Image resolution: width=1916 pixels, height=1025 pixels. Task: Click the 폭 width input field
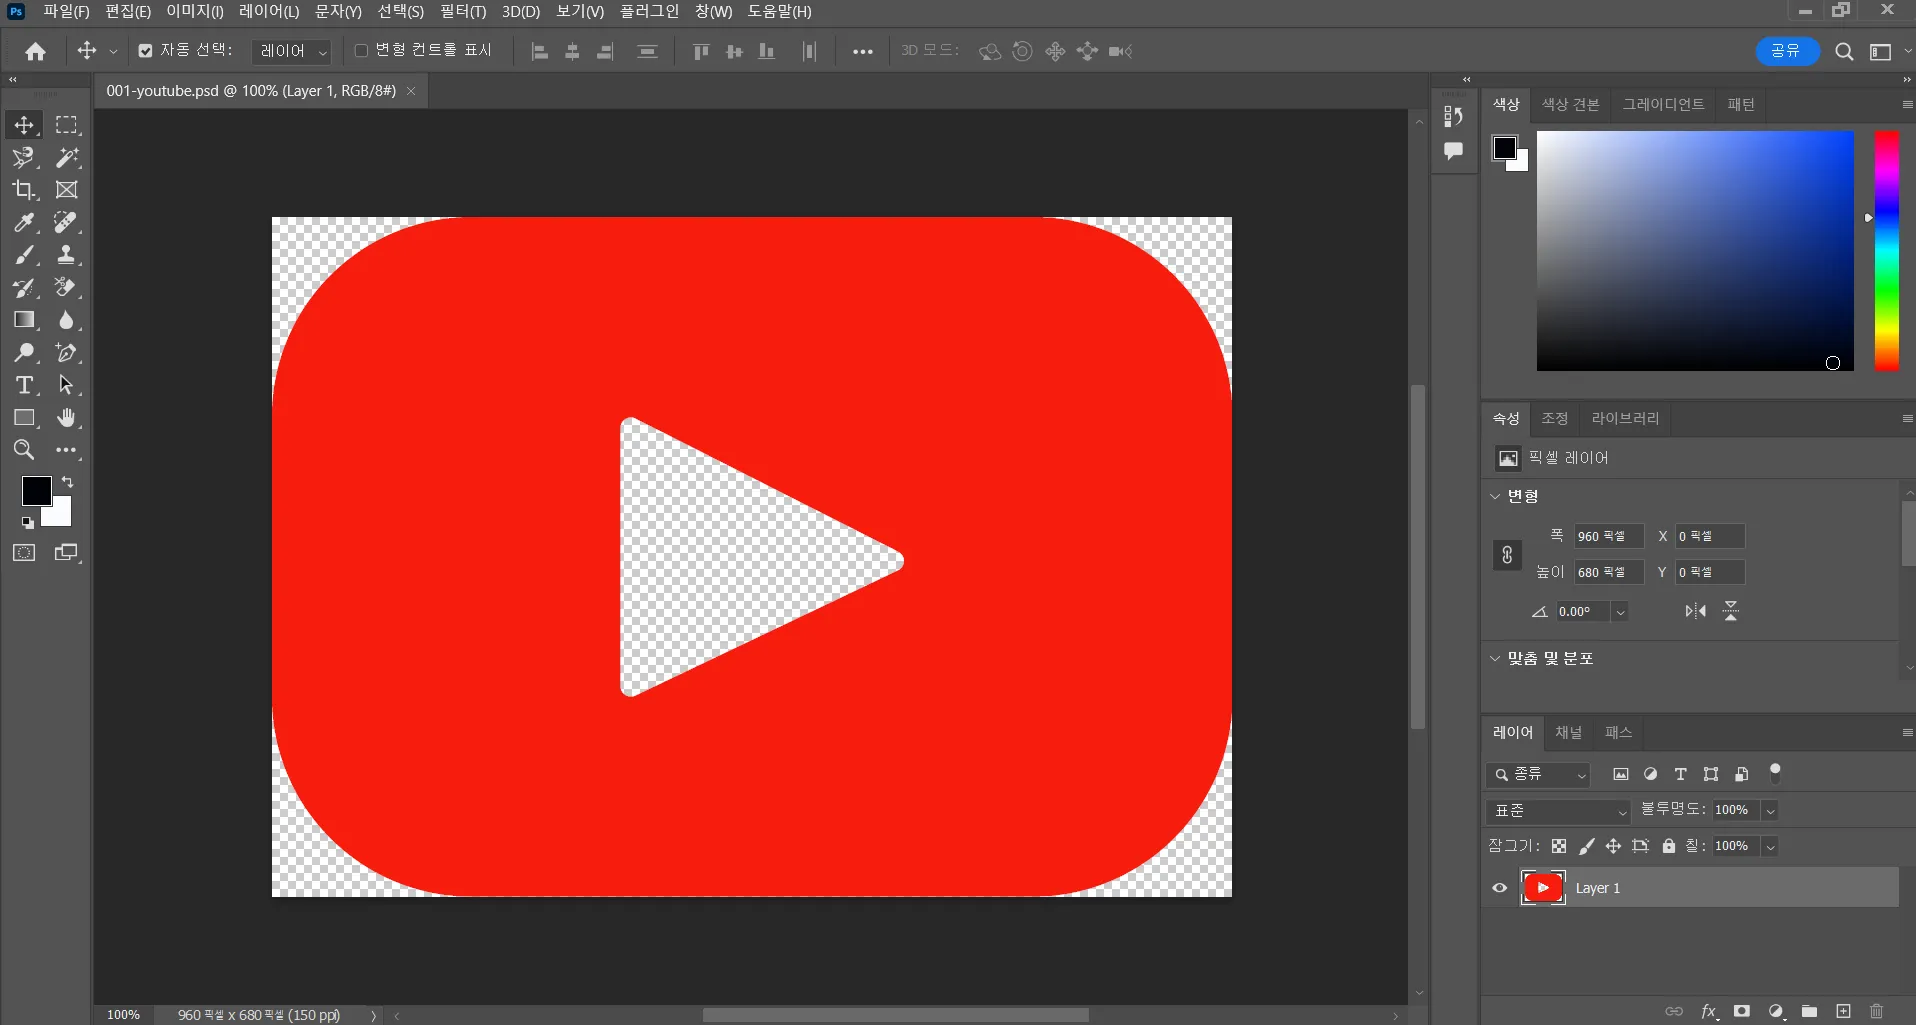1607,537
